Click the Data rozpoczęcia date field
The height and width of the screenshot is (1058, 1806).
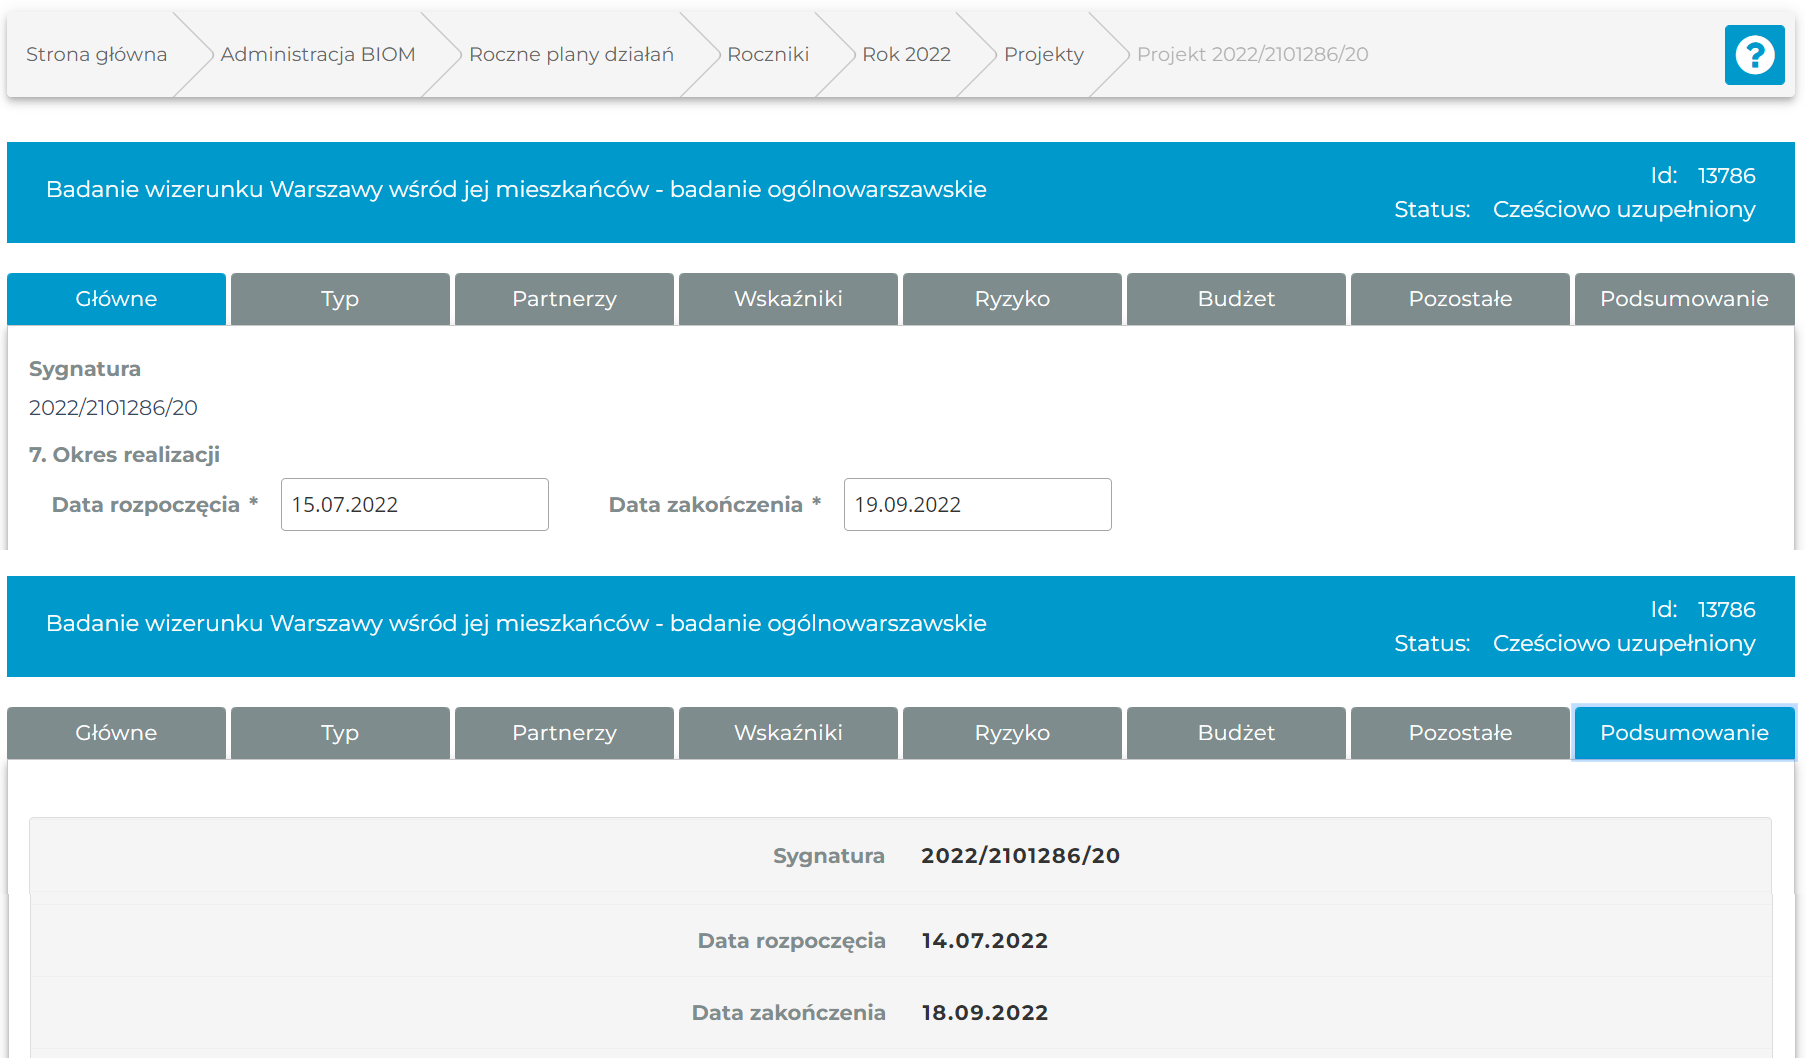(x=414, y=505)
